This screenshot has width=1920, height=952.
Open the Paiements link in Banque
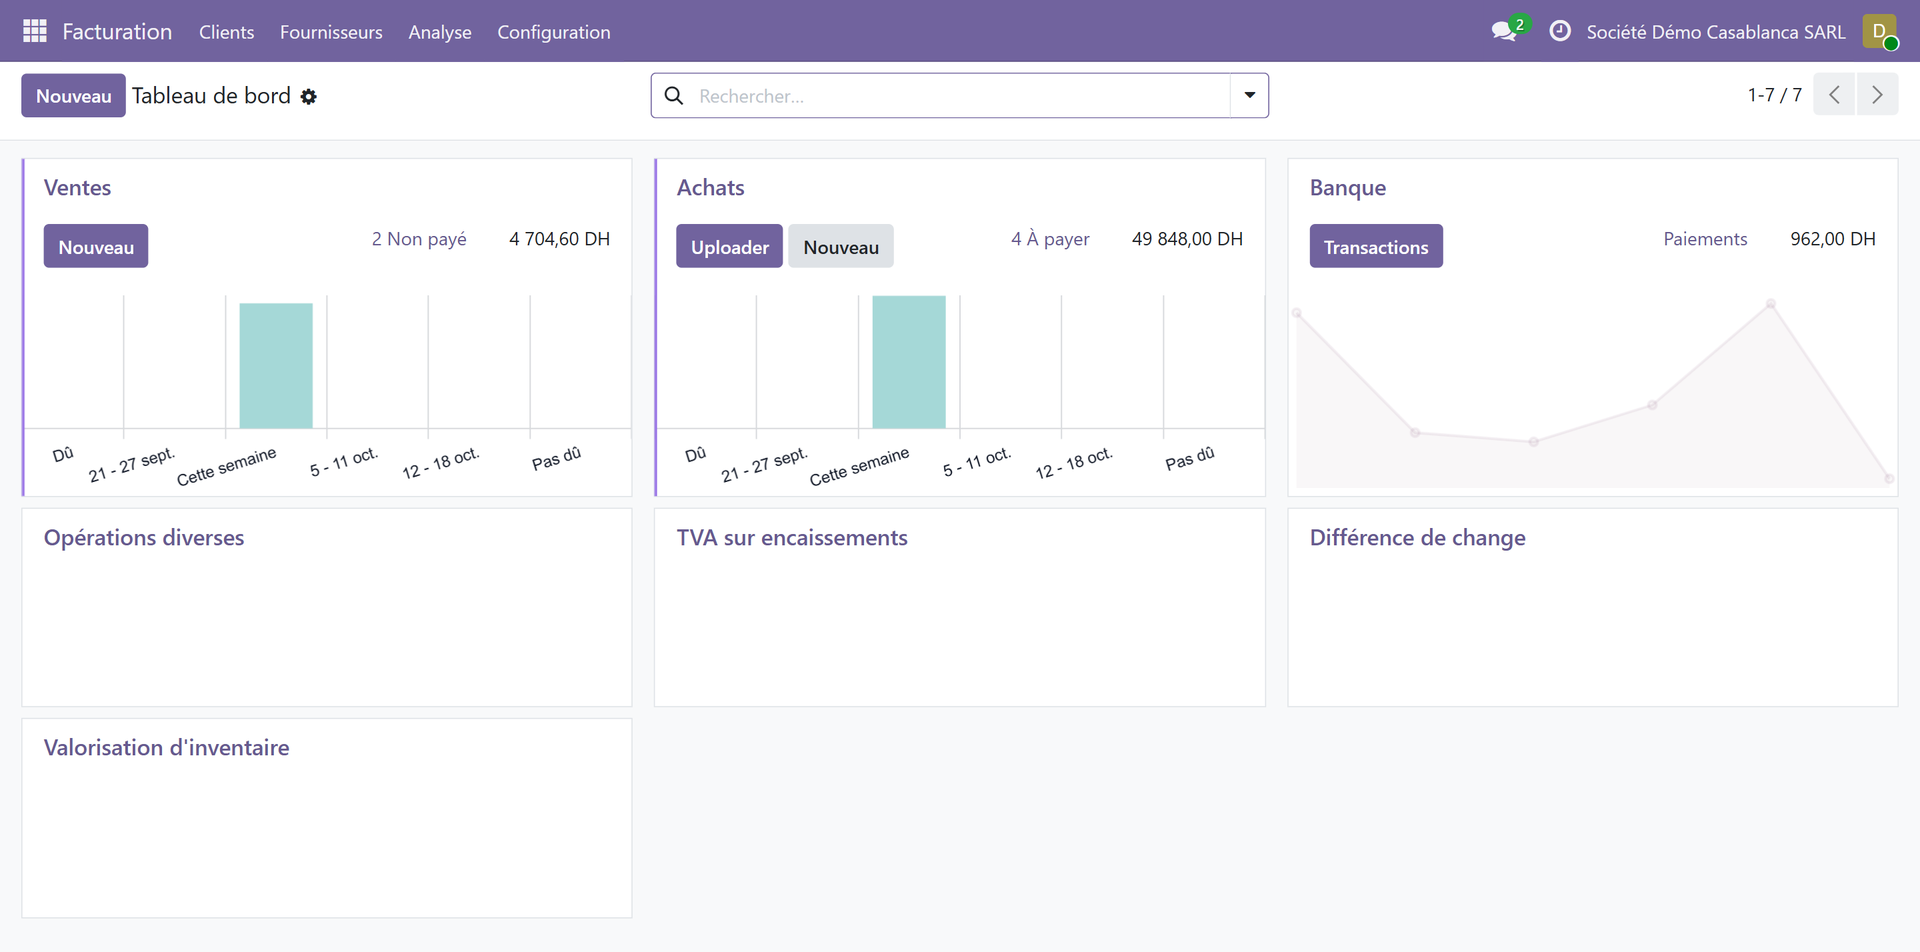[x=1705, y=239]
